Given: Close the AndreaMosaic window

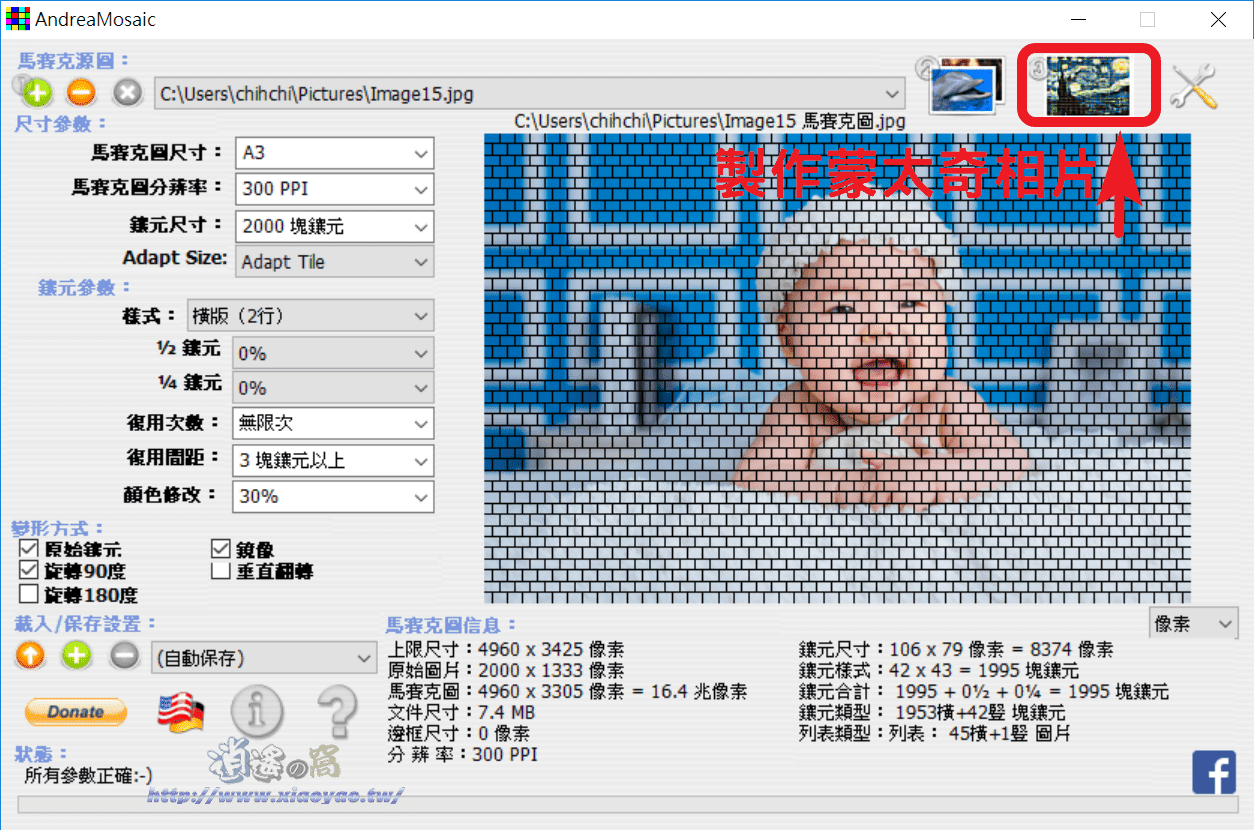Looking at the screenshot, I should pyautogui.click(x=1217, y=19).
